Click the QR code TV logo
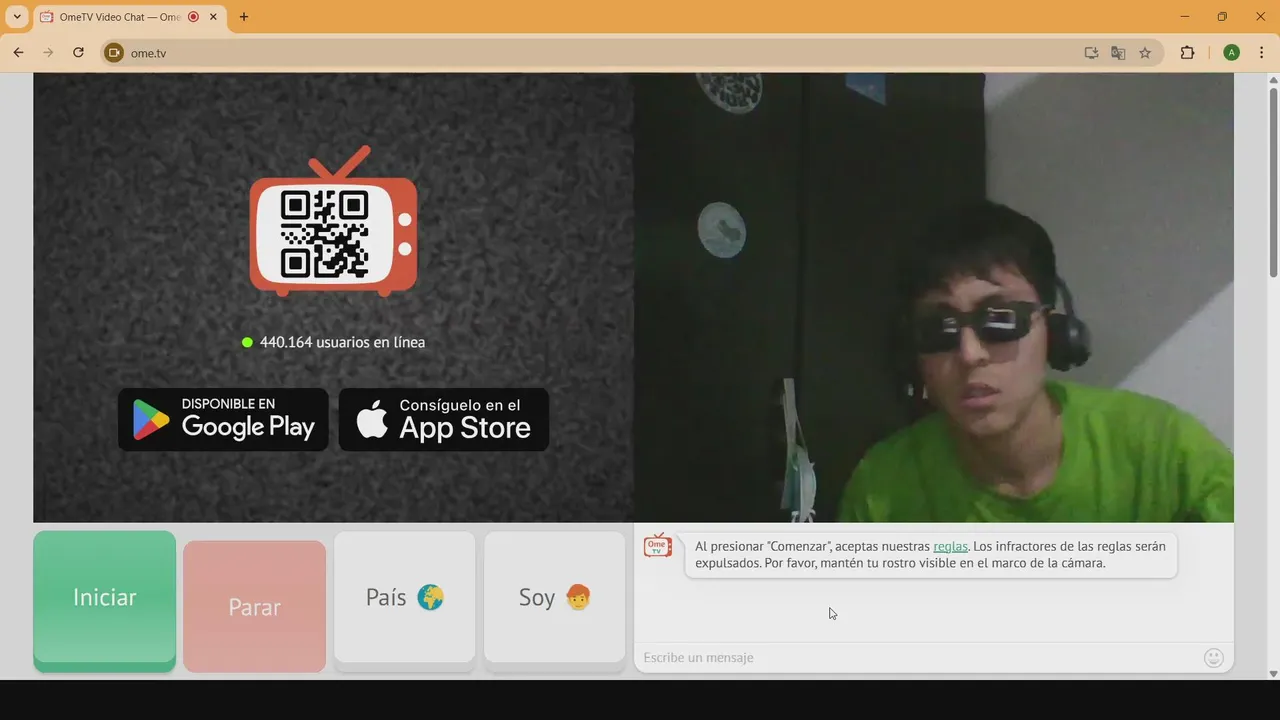The width and height of the screenshot is (1280, 720). coord(333,222)
